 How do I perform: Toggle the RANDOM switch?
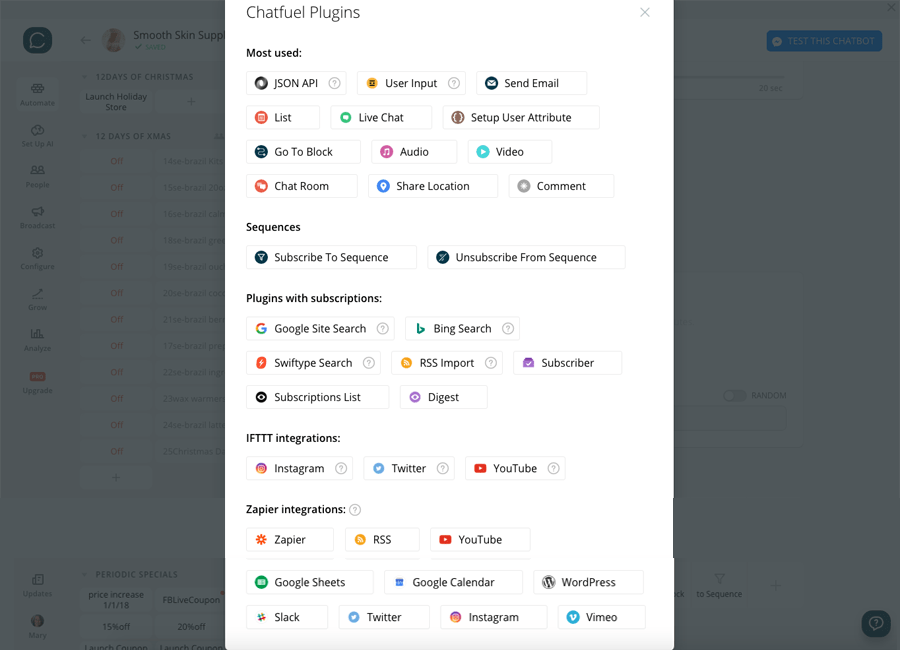coord(734,396)
